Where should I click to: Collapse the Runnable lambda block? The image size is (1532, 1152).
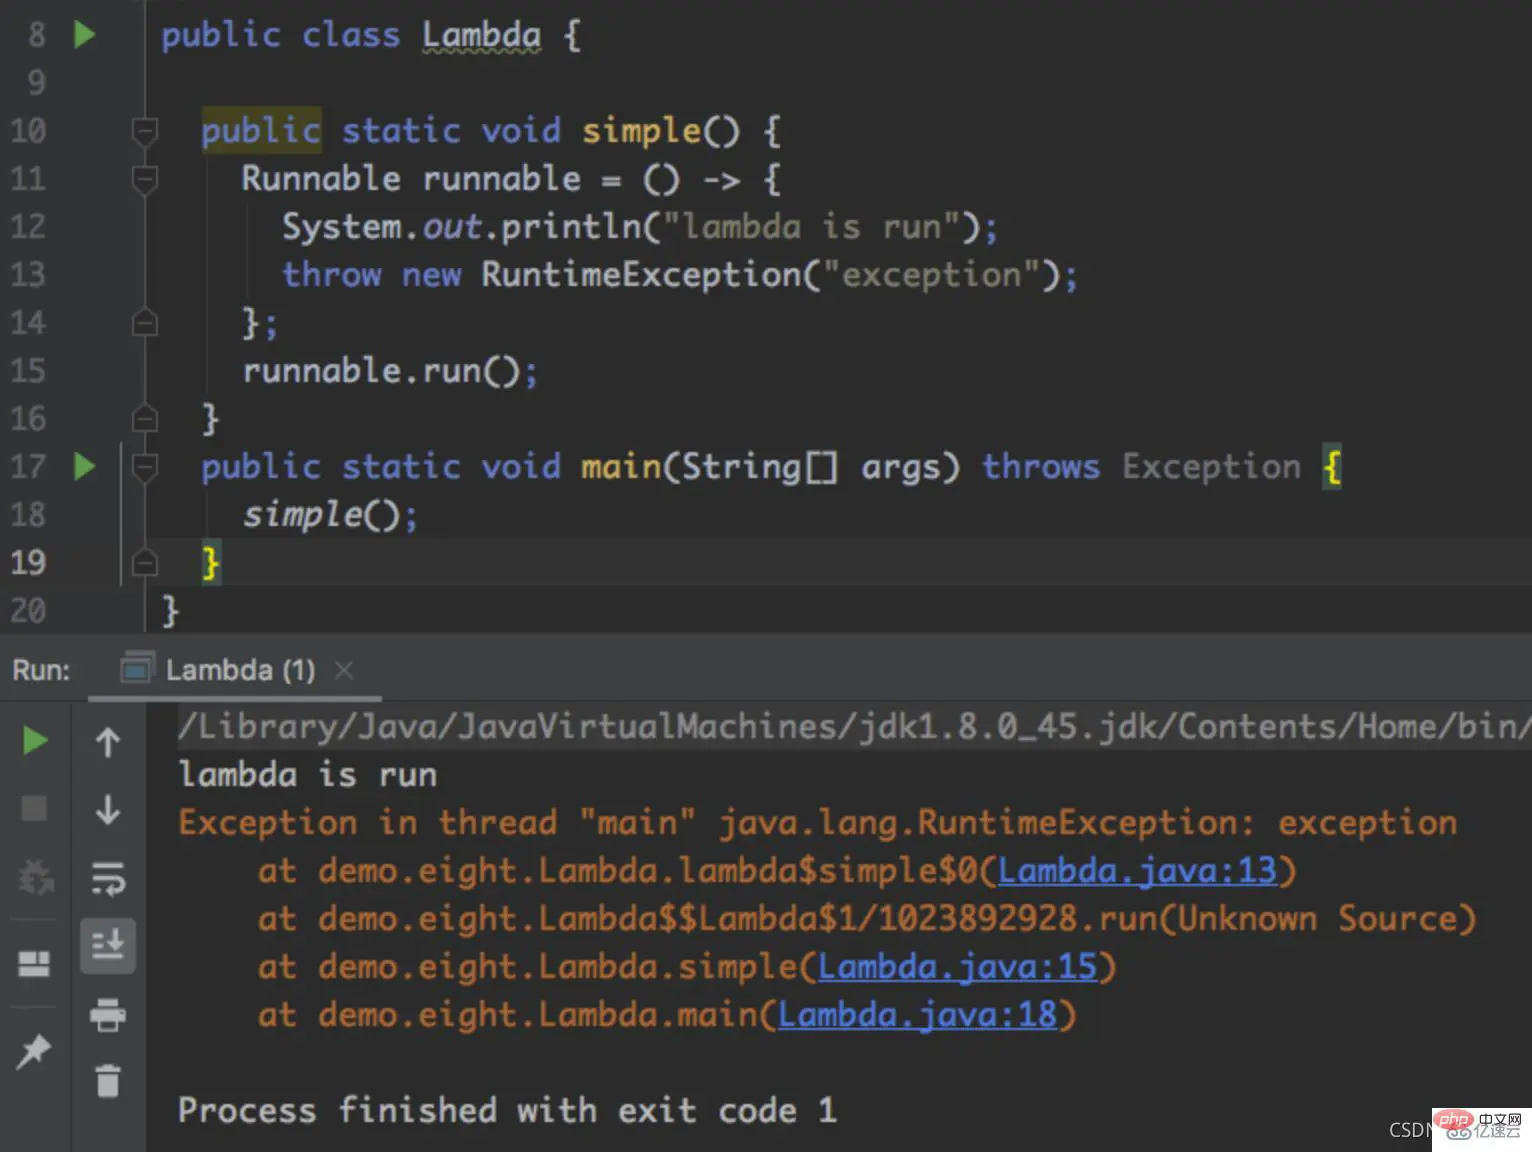coord(144,180)
